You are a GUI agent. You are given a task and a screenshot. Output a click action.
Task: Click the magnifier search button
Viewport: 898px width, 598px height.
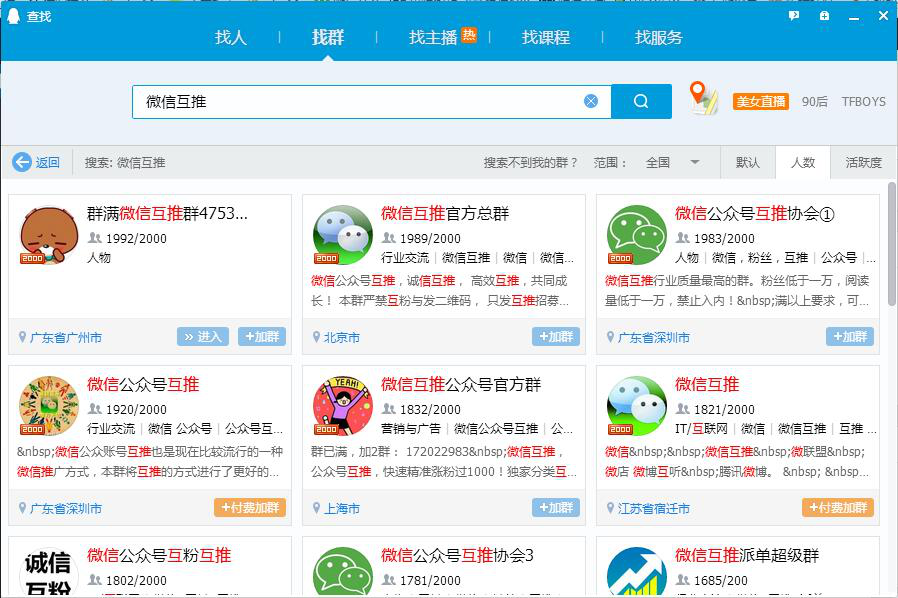[x=641, y=101]
